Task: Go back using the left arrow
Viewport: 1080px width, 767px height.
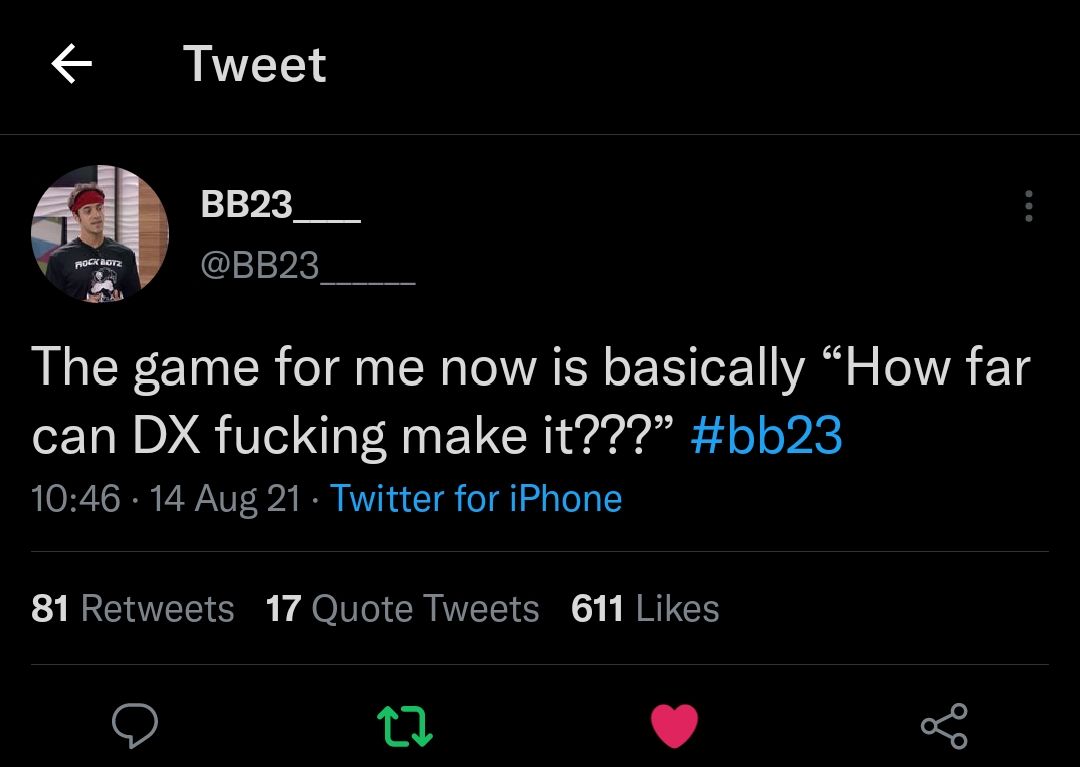Action: (x=72, y=66)
